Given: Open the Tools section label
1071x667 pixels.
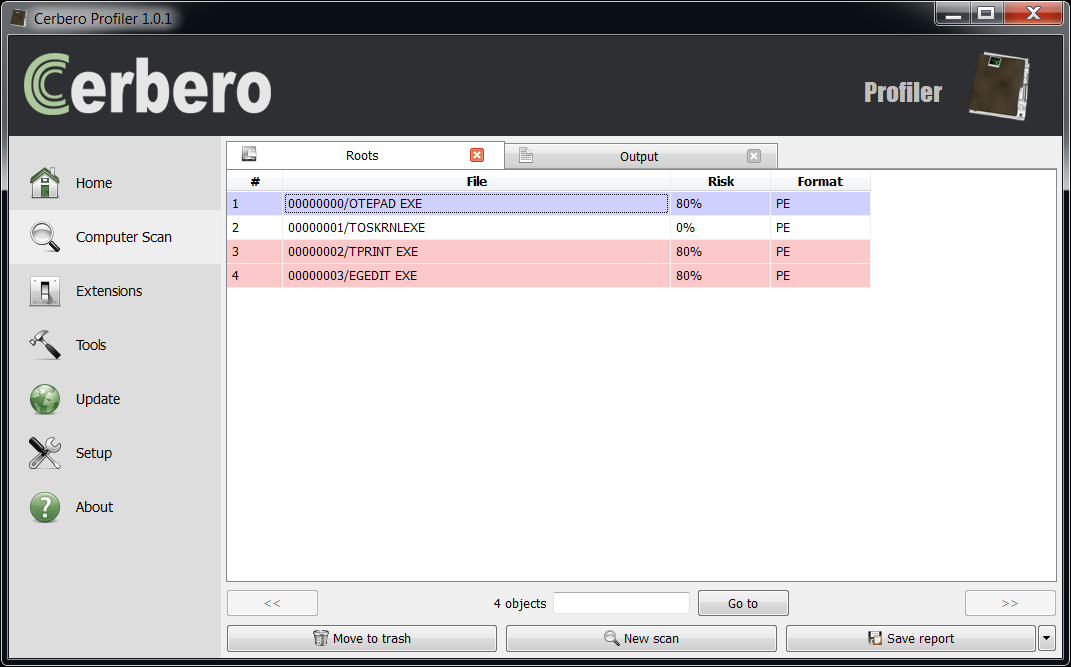Looking at the screenshot, I should [91, 345].
